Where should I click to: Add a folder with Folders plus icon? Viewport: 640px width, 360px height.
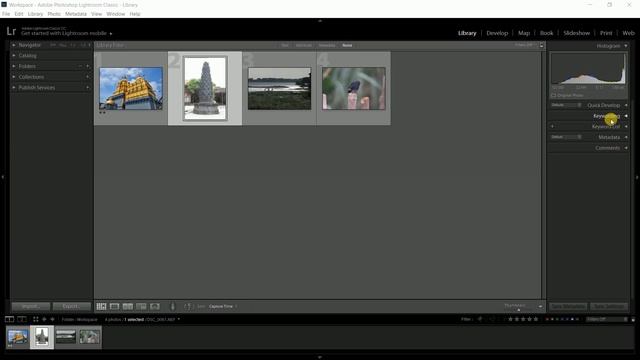click(x=87, y=66)
